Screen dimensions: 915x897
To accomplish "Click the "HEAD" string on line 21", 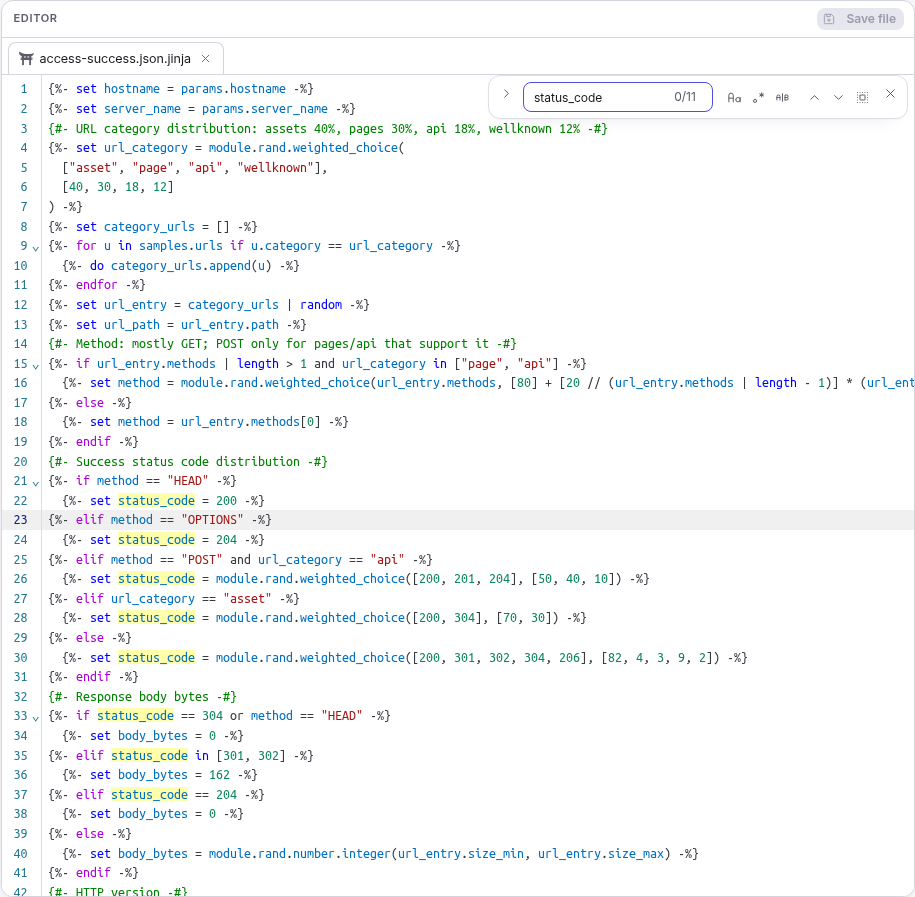I will [x=188, y=481].
